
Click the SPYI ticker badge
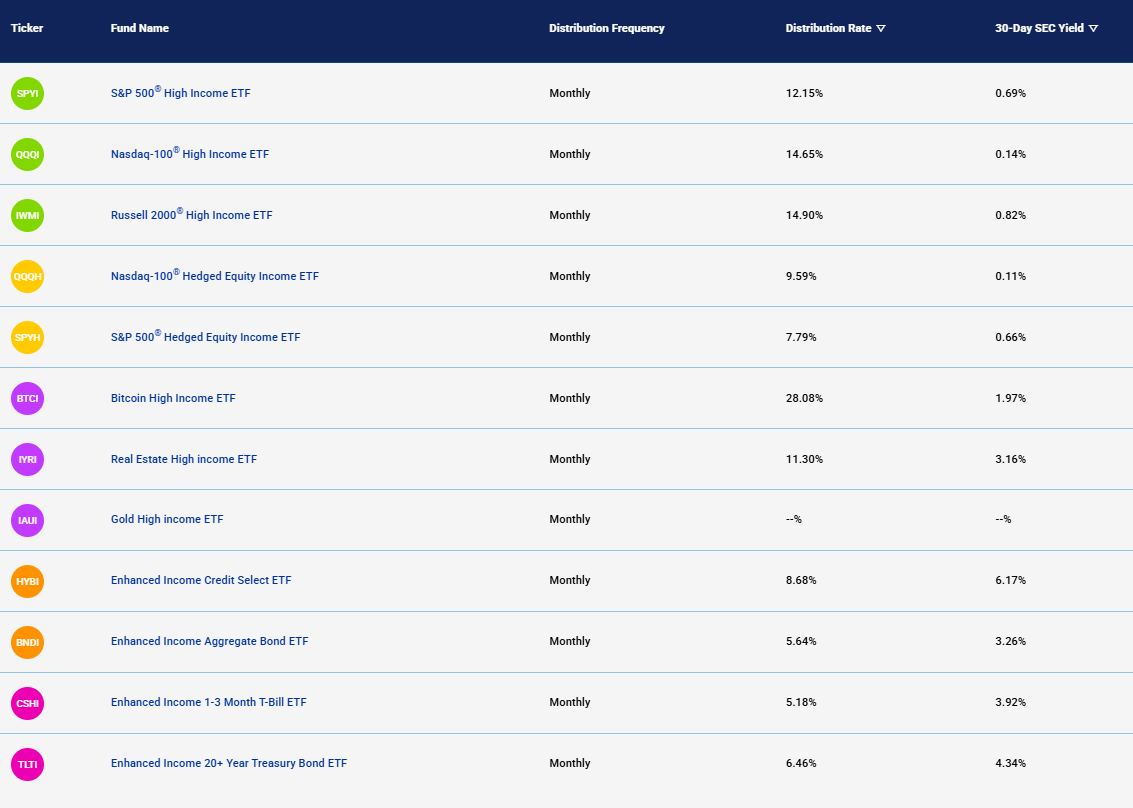(x=27, y=94)
